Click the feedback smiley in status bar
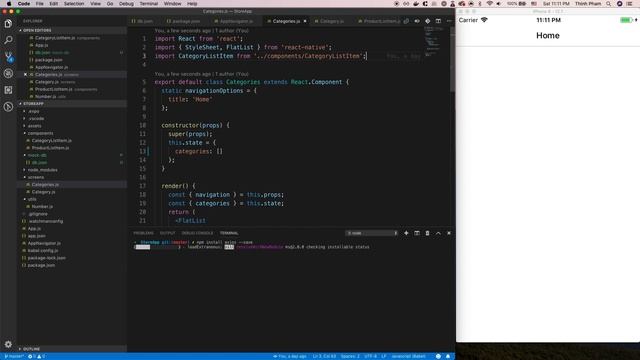Viewport: 640px width, 360px height. [x=438, y=356]
